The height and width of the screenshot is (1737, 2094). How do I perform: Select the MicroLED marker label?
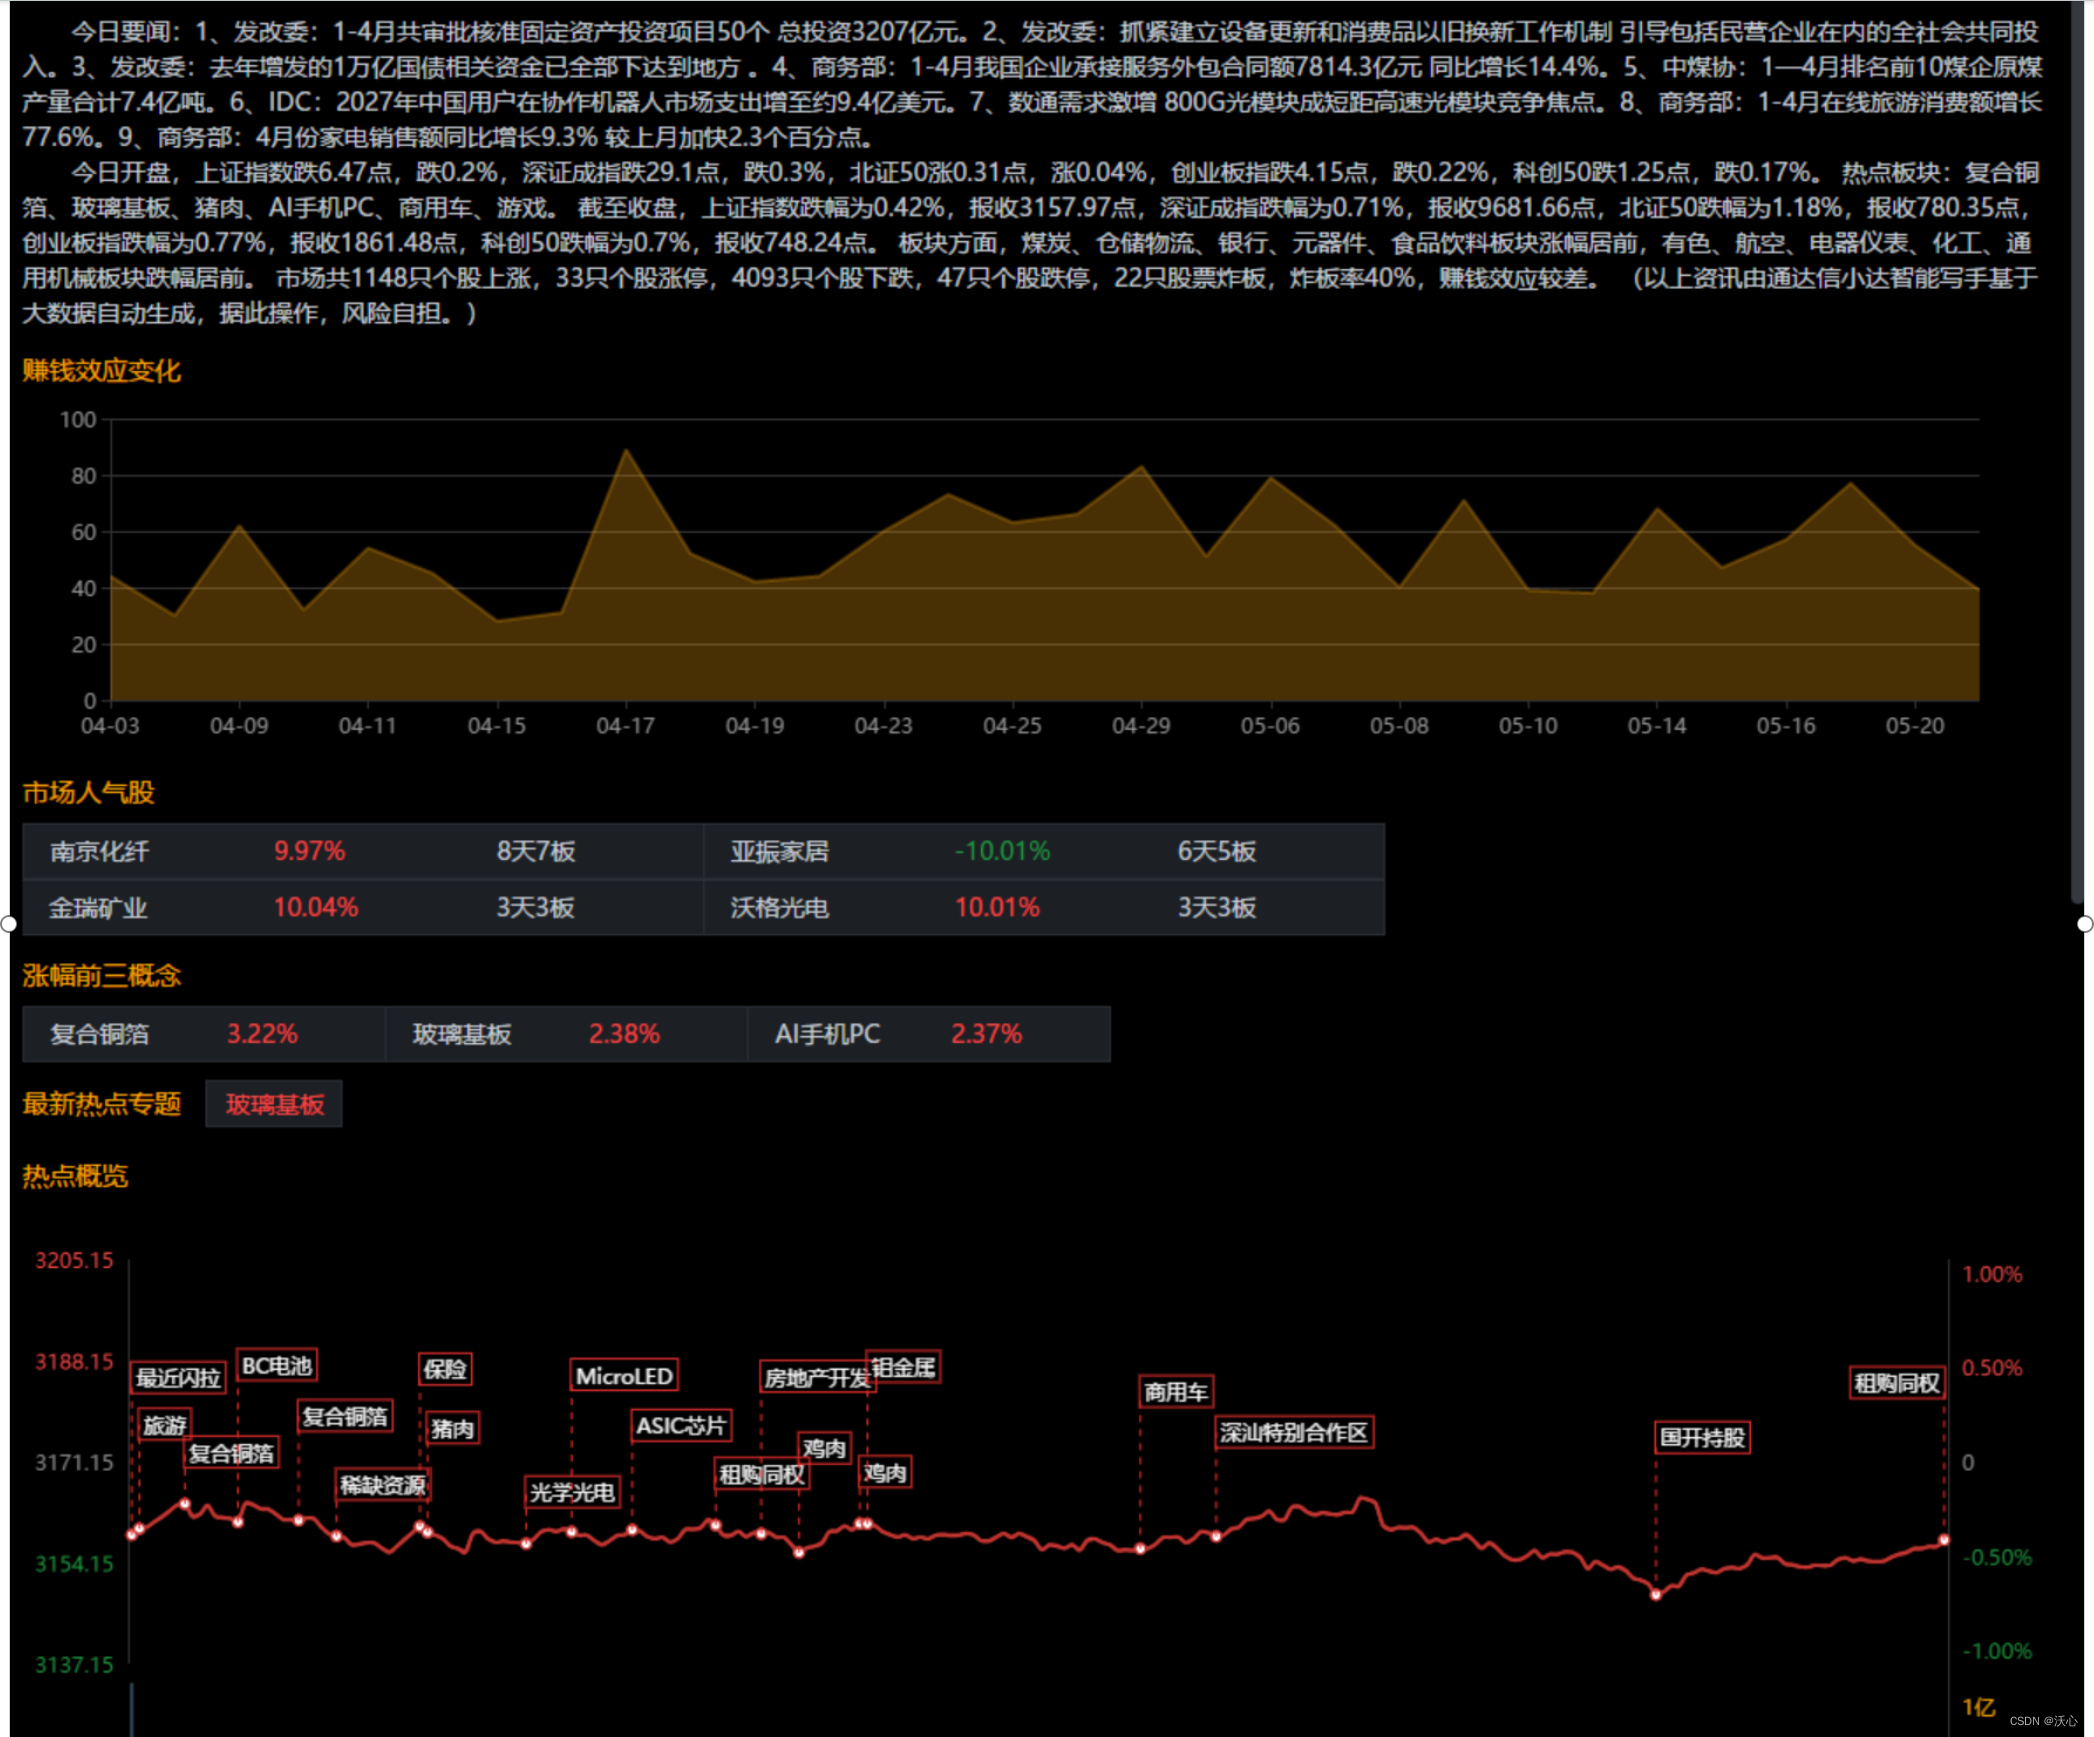(624, 1376)
